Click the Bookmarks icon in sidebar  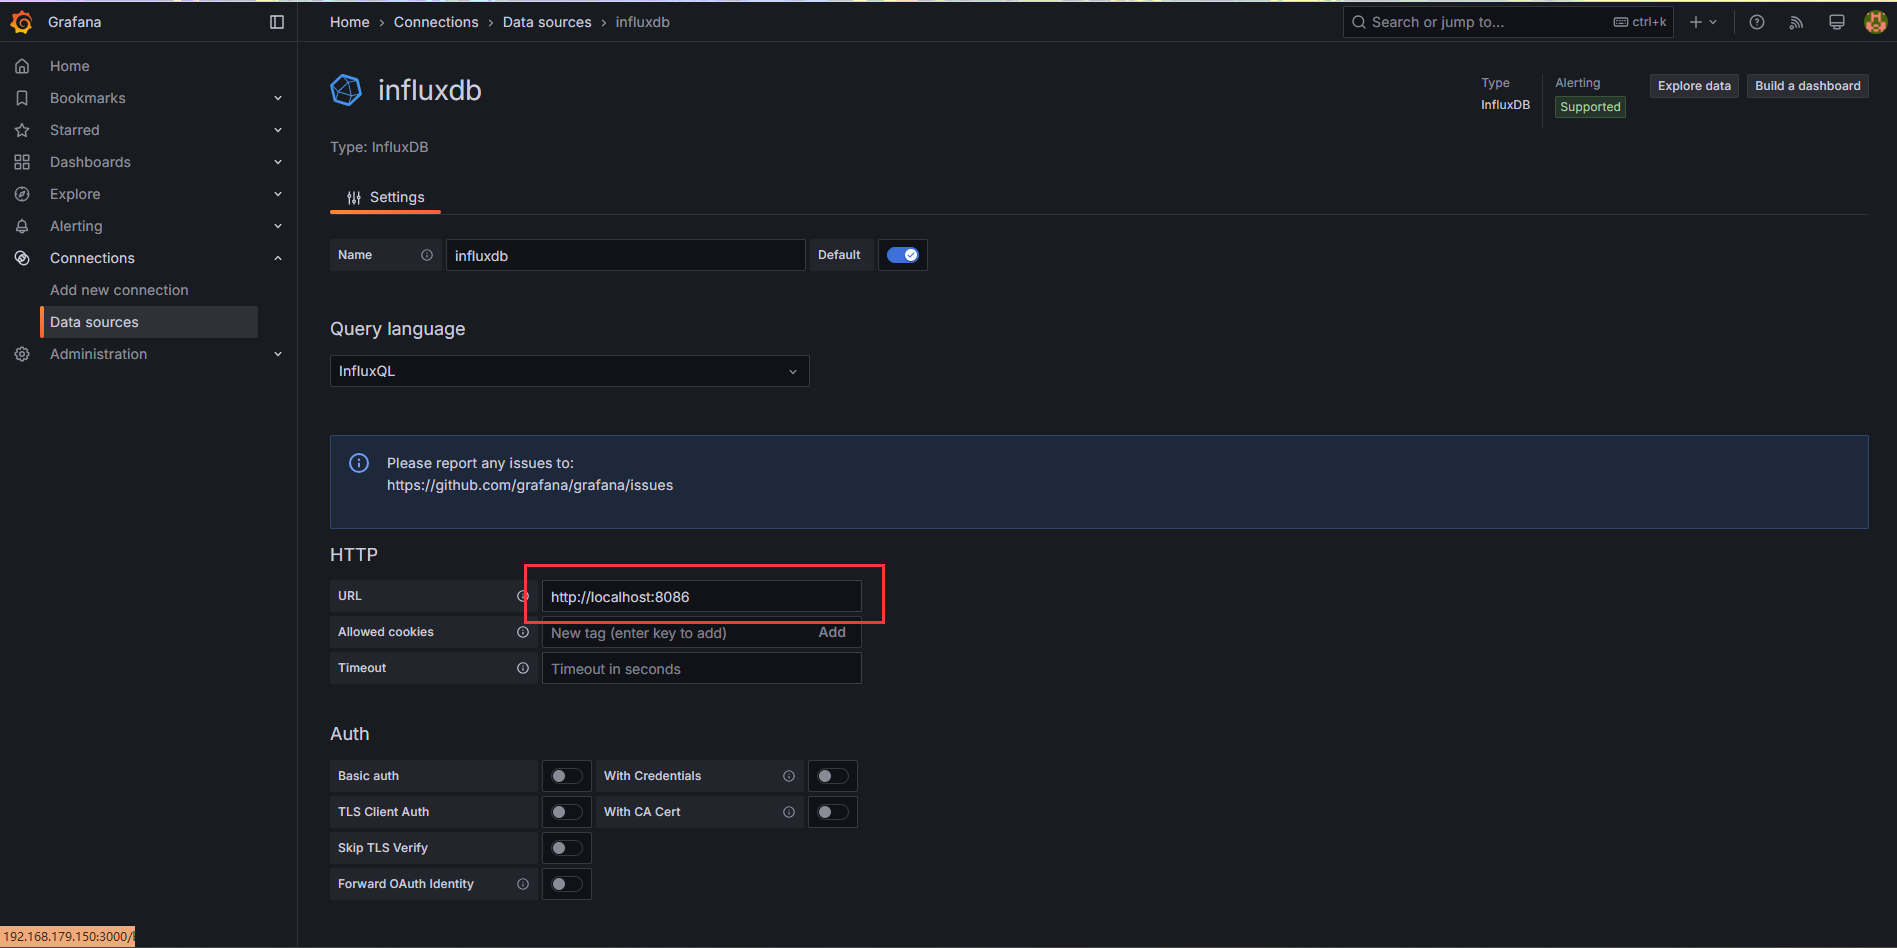pos(22,98)
